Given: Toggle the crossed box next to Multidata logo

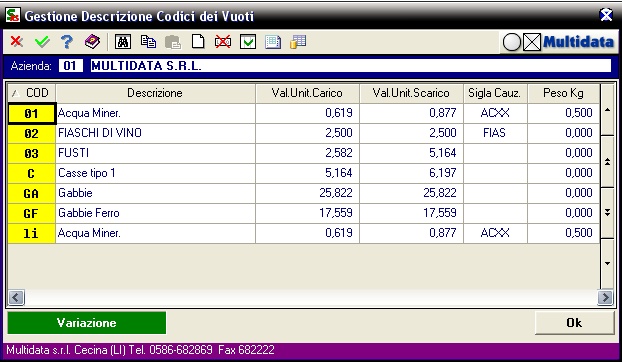Looking at the screenshot, I should pyautogui.click(x=532, y=42).
